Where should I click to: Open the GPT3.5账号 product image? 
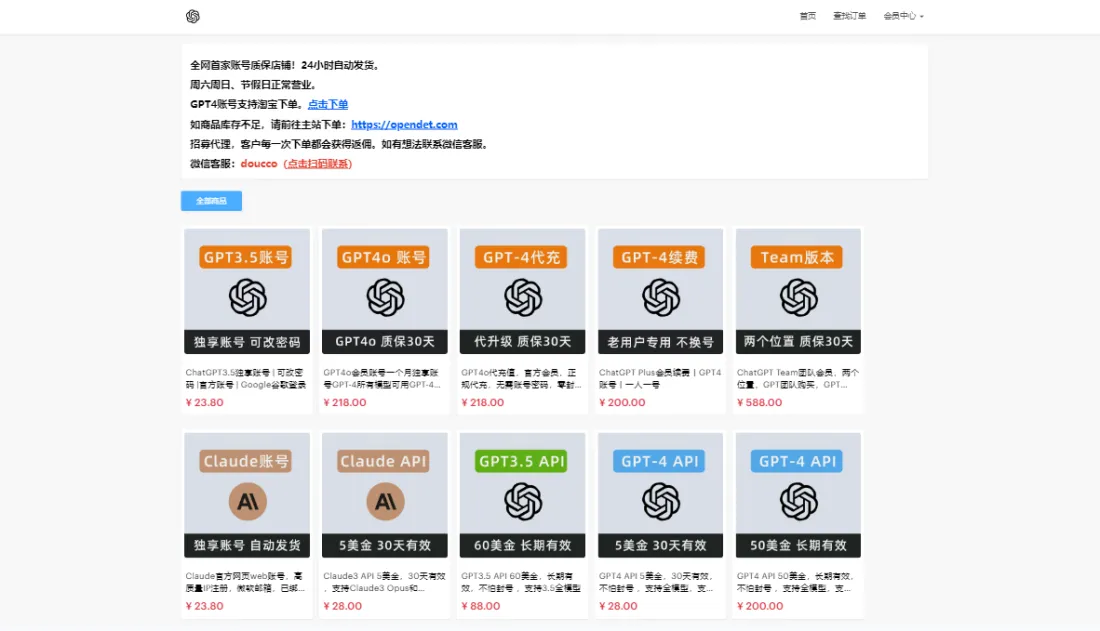pos(247,291)
